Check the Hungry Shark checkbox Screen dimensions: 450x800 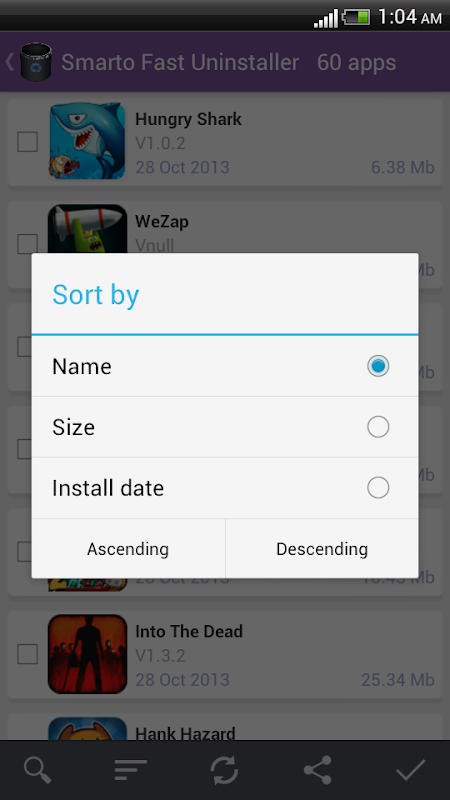(28, 141)
